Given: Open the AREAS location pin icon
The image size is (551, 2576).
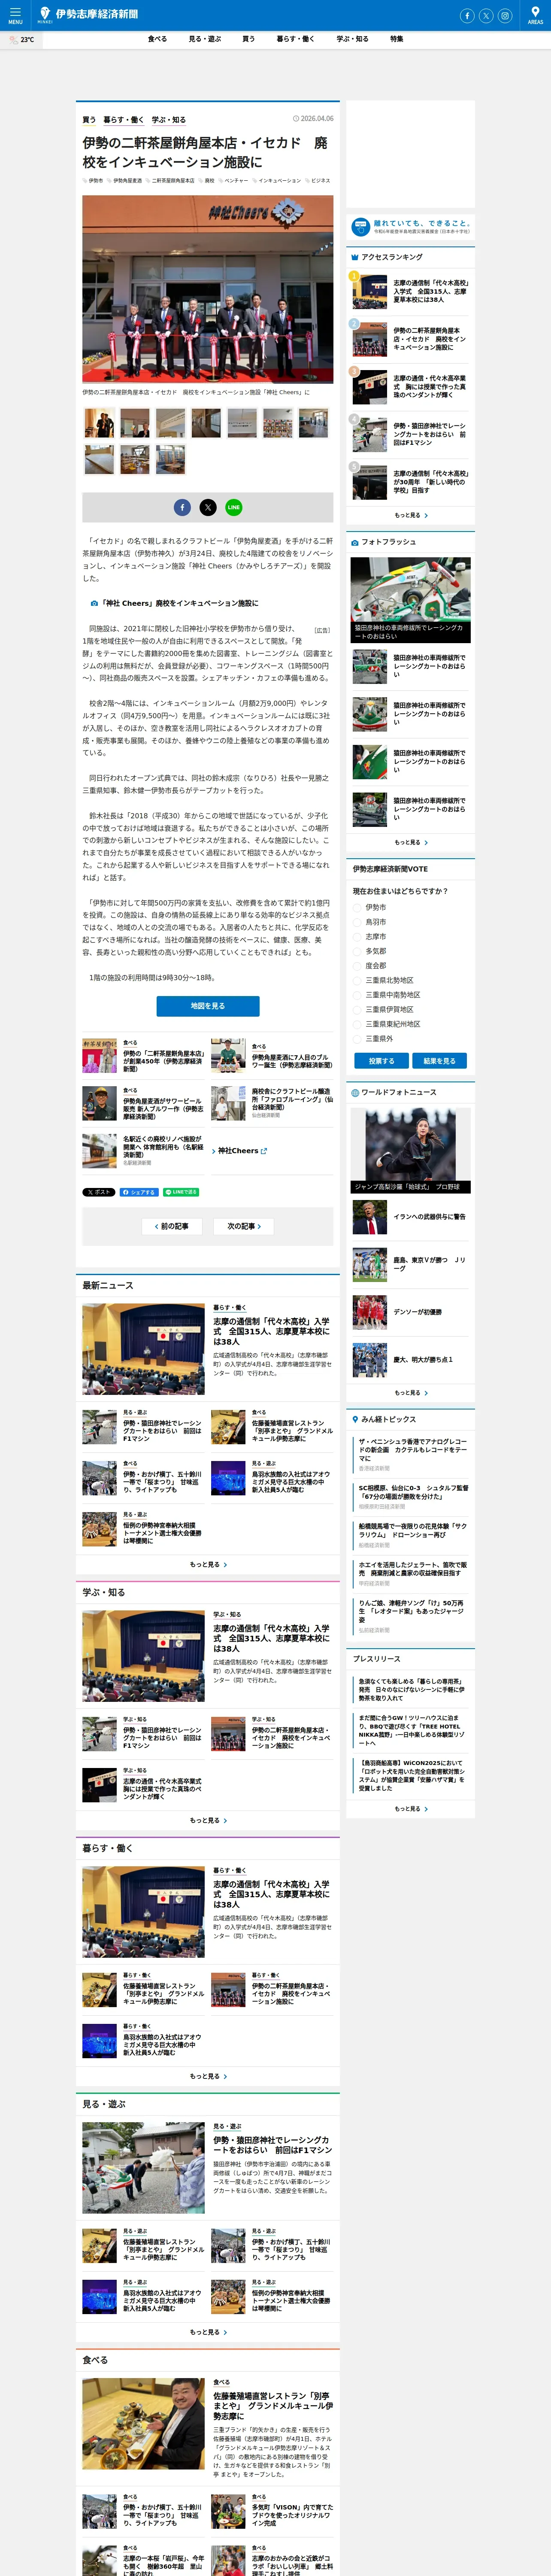Looking at the screenshot, I should pyautogui.click(x=535, y=15).
